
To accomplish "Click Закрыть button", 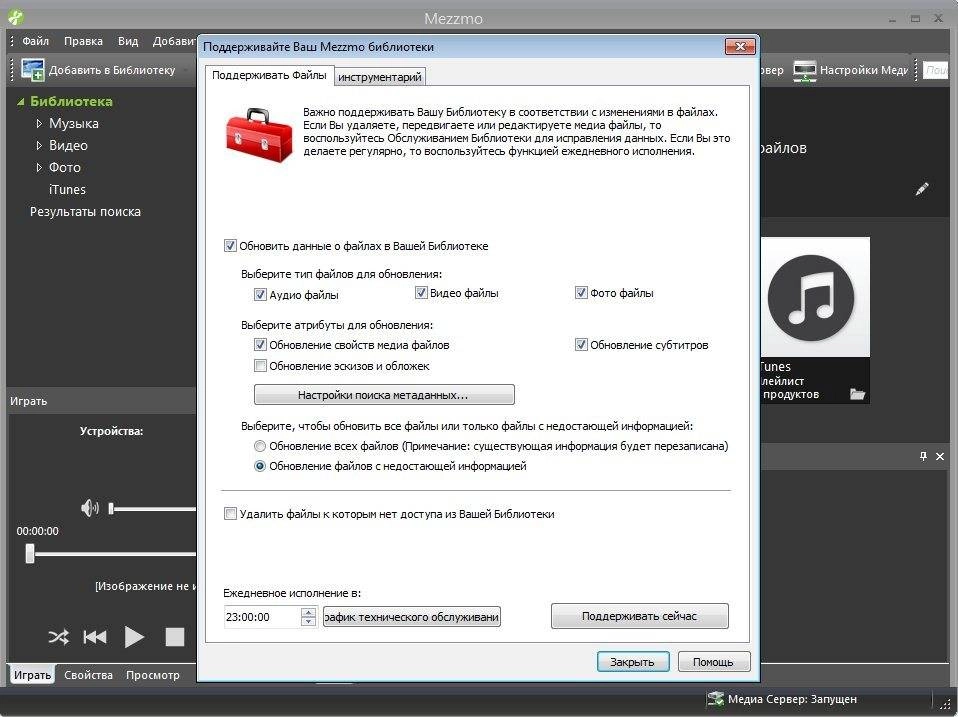I will [633, 661].
